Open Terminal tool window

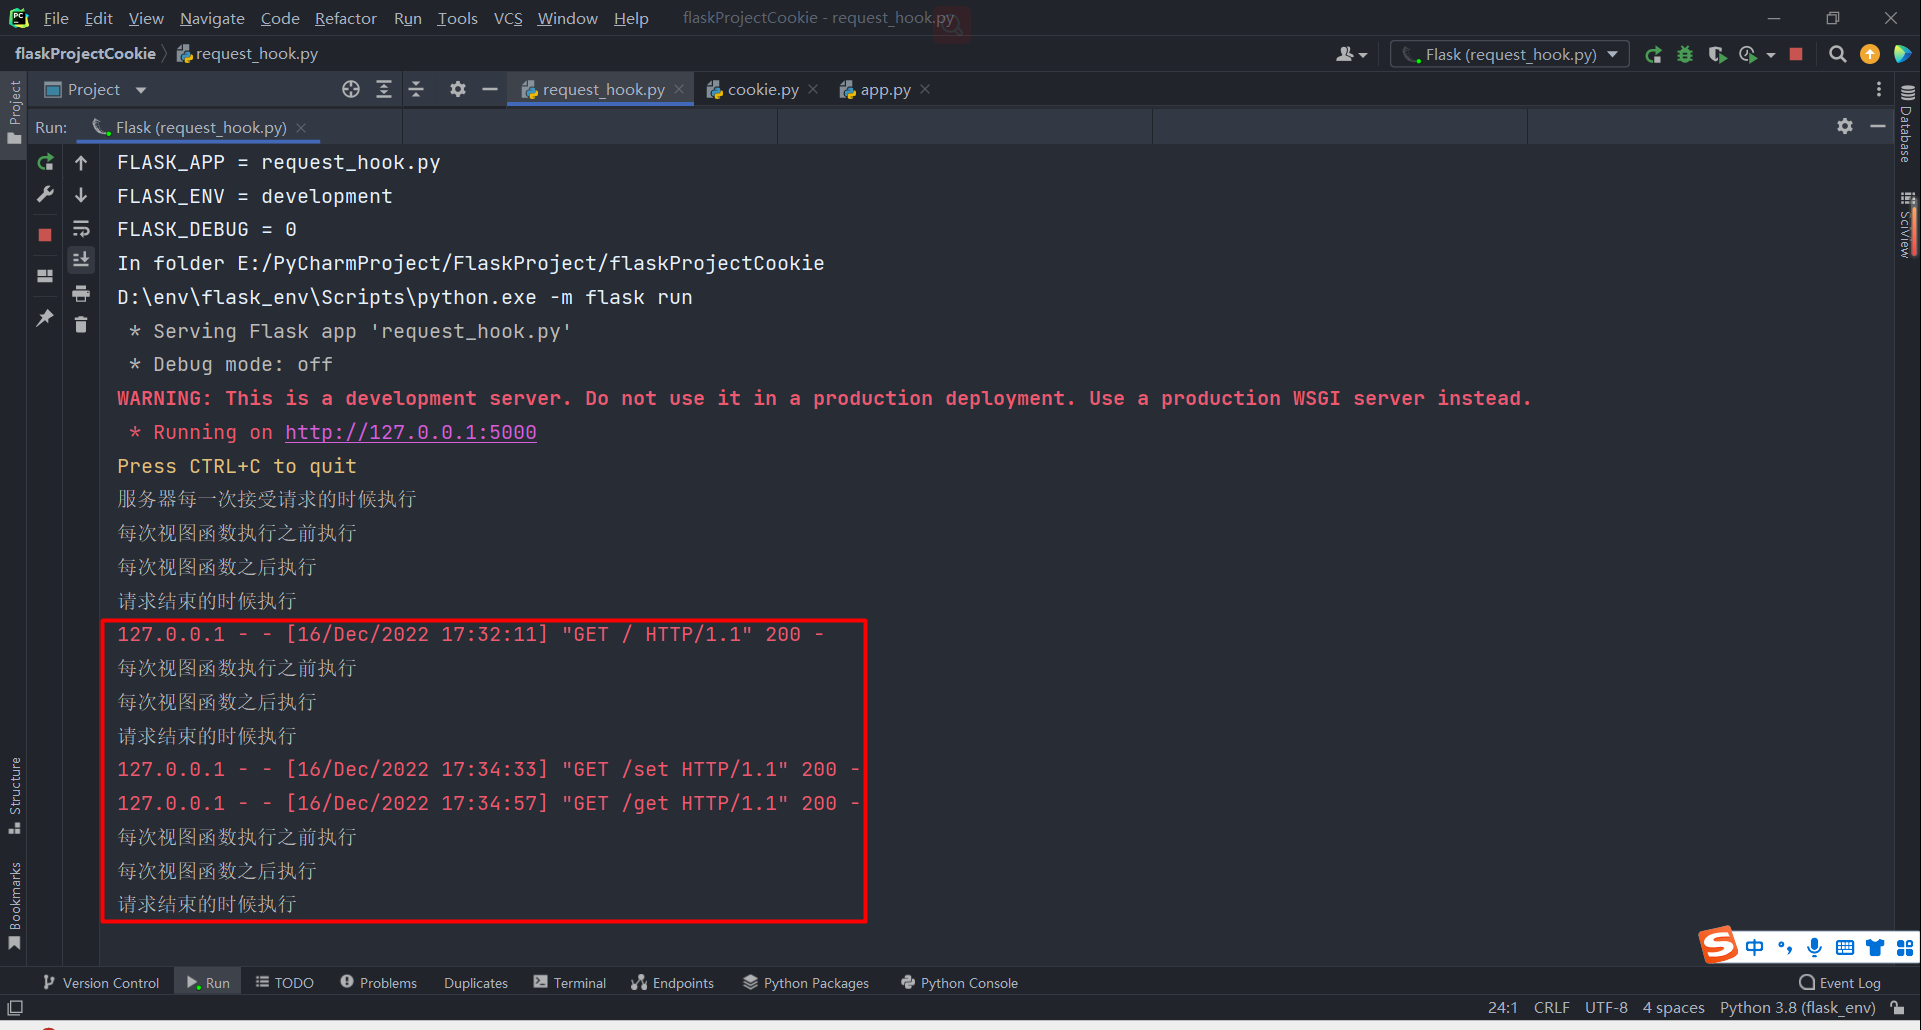pyautogui.click(x=570, y=983)
